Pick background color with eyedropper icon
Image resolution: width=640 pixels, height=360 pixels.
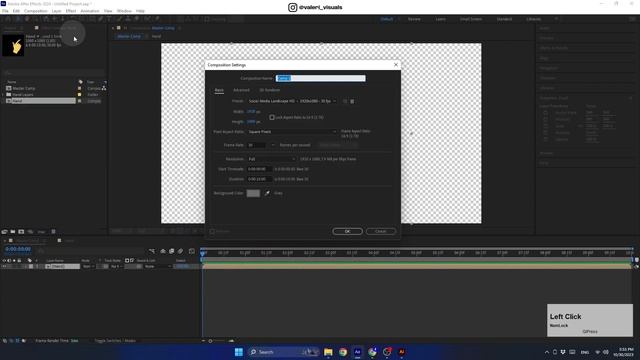pyautogui.click(x=267, y=193)
